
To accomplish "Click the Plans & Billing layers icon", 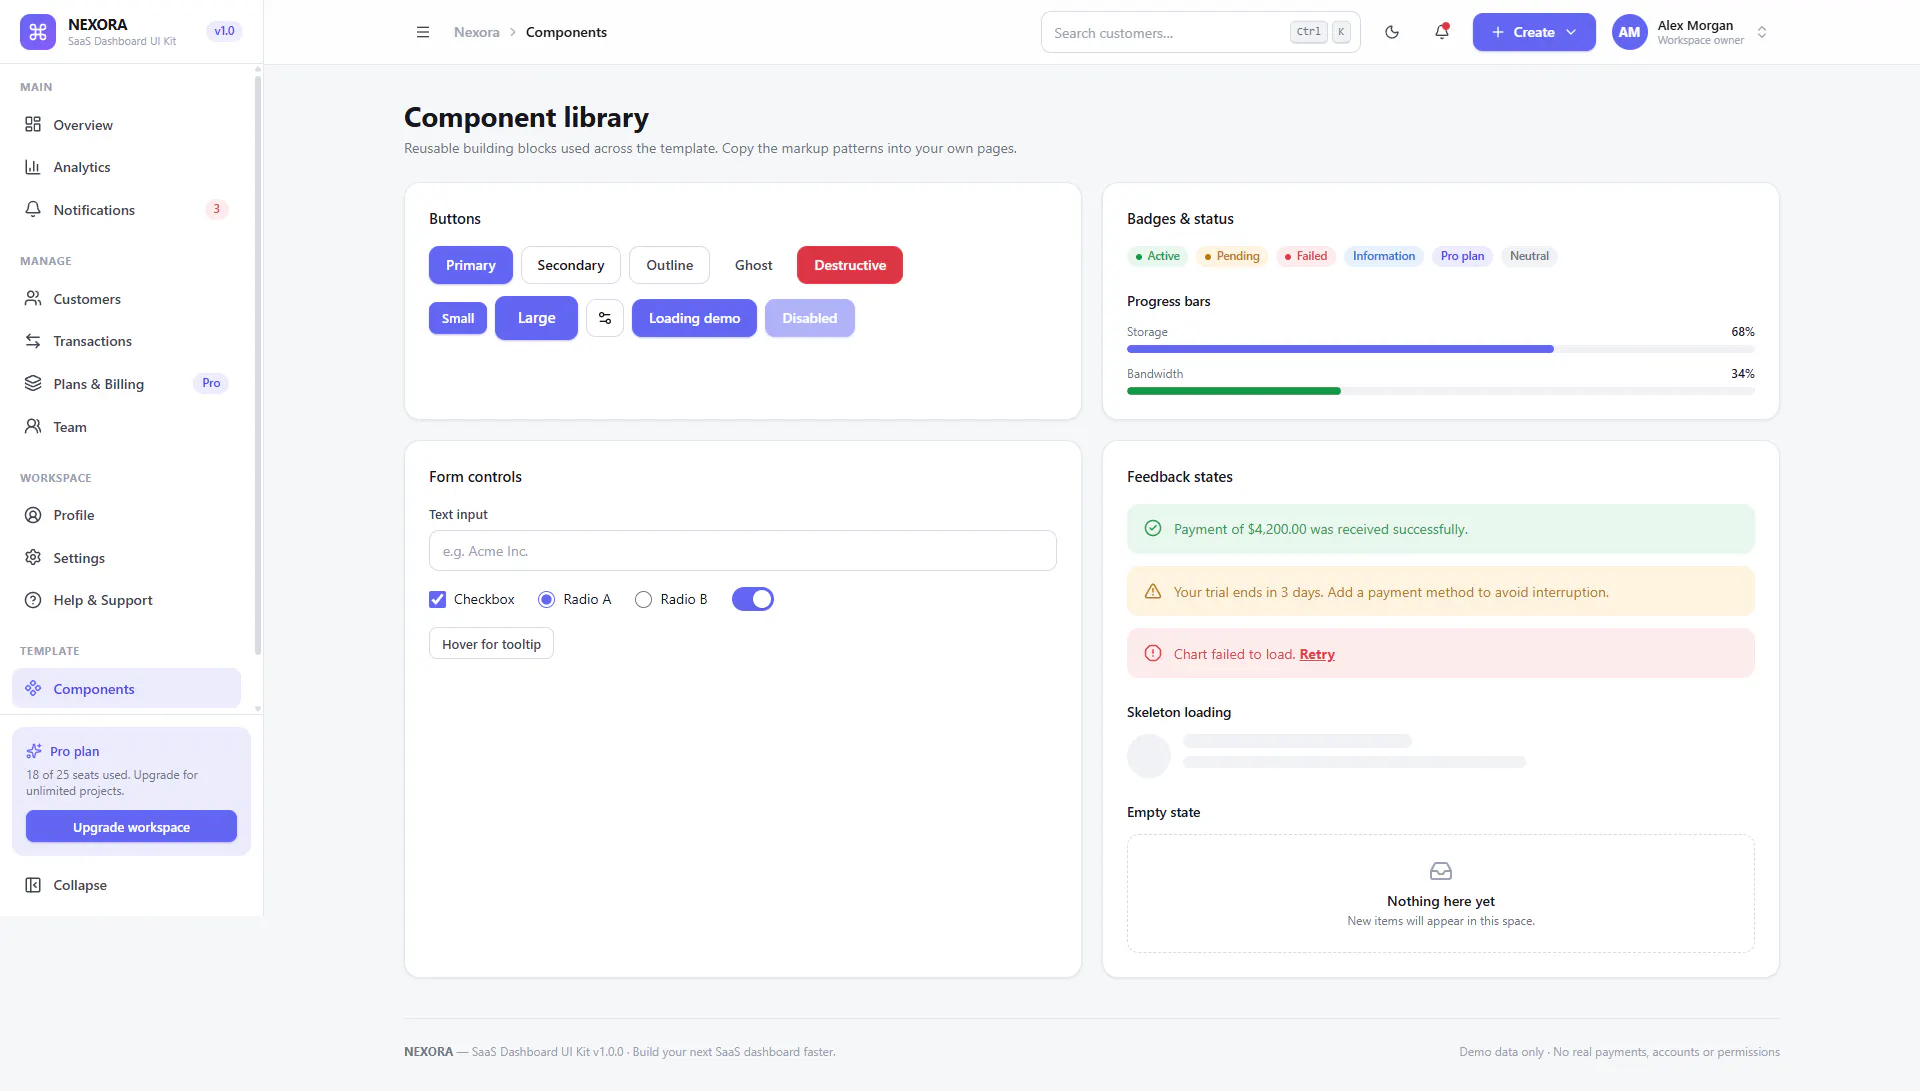I will coord(33,384).
